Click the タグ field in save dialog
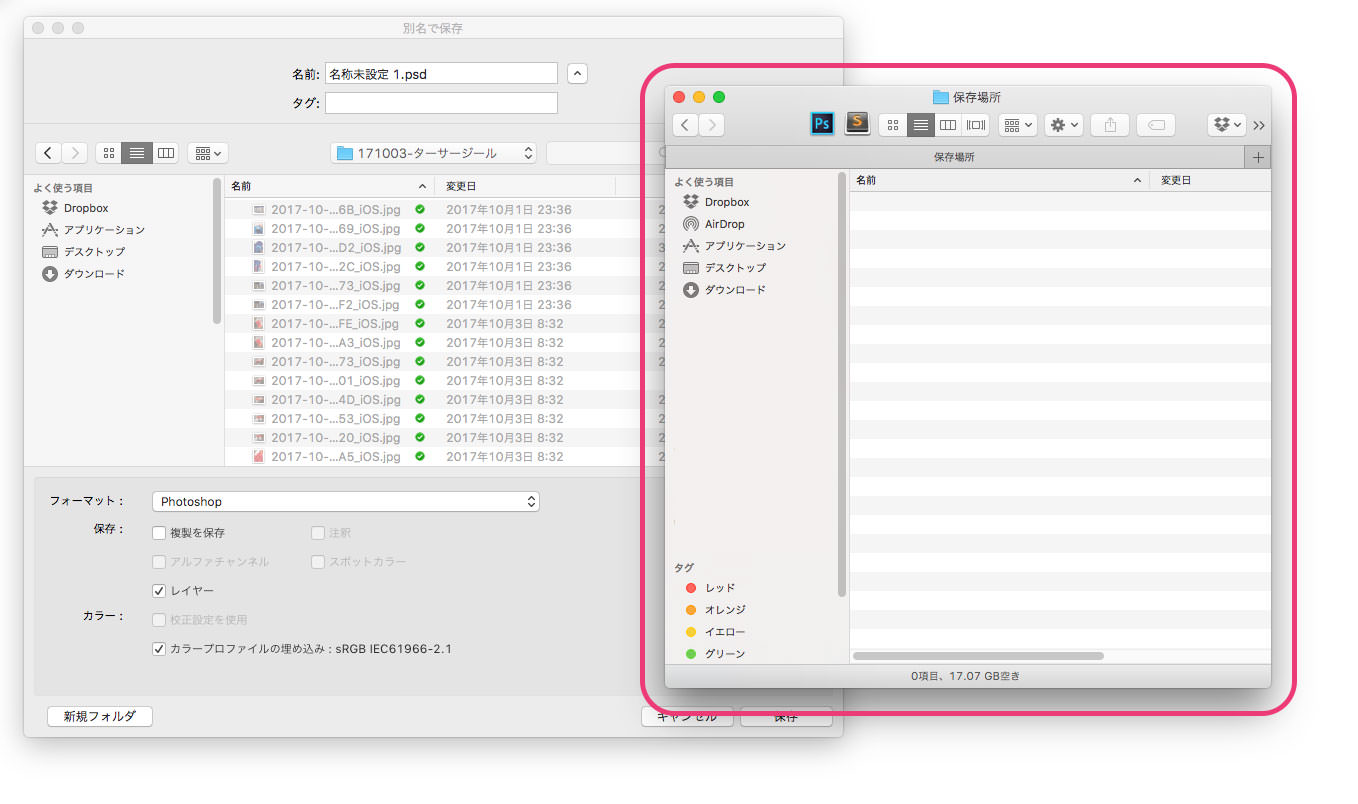The width and height of the screenshot is (1358, 804). 441,102
